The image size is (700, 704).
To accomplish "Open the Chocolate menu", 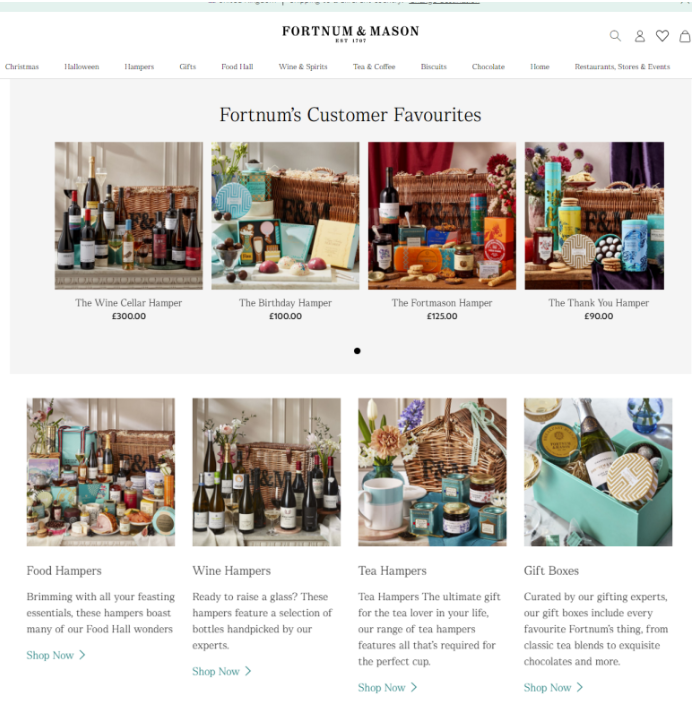I will (488, 66).
